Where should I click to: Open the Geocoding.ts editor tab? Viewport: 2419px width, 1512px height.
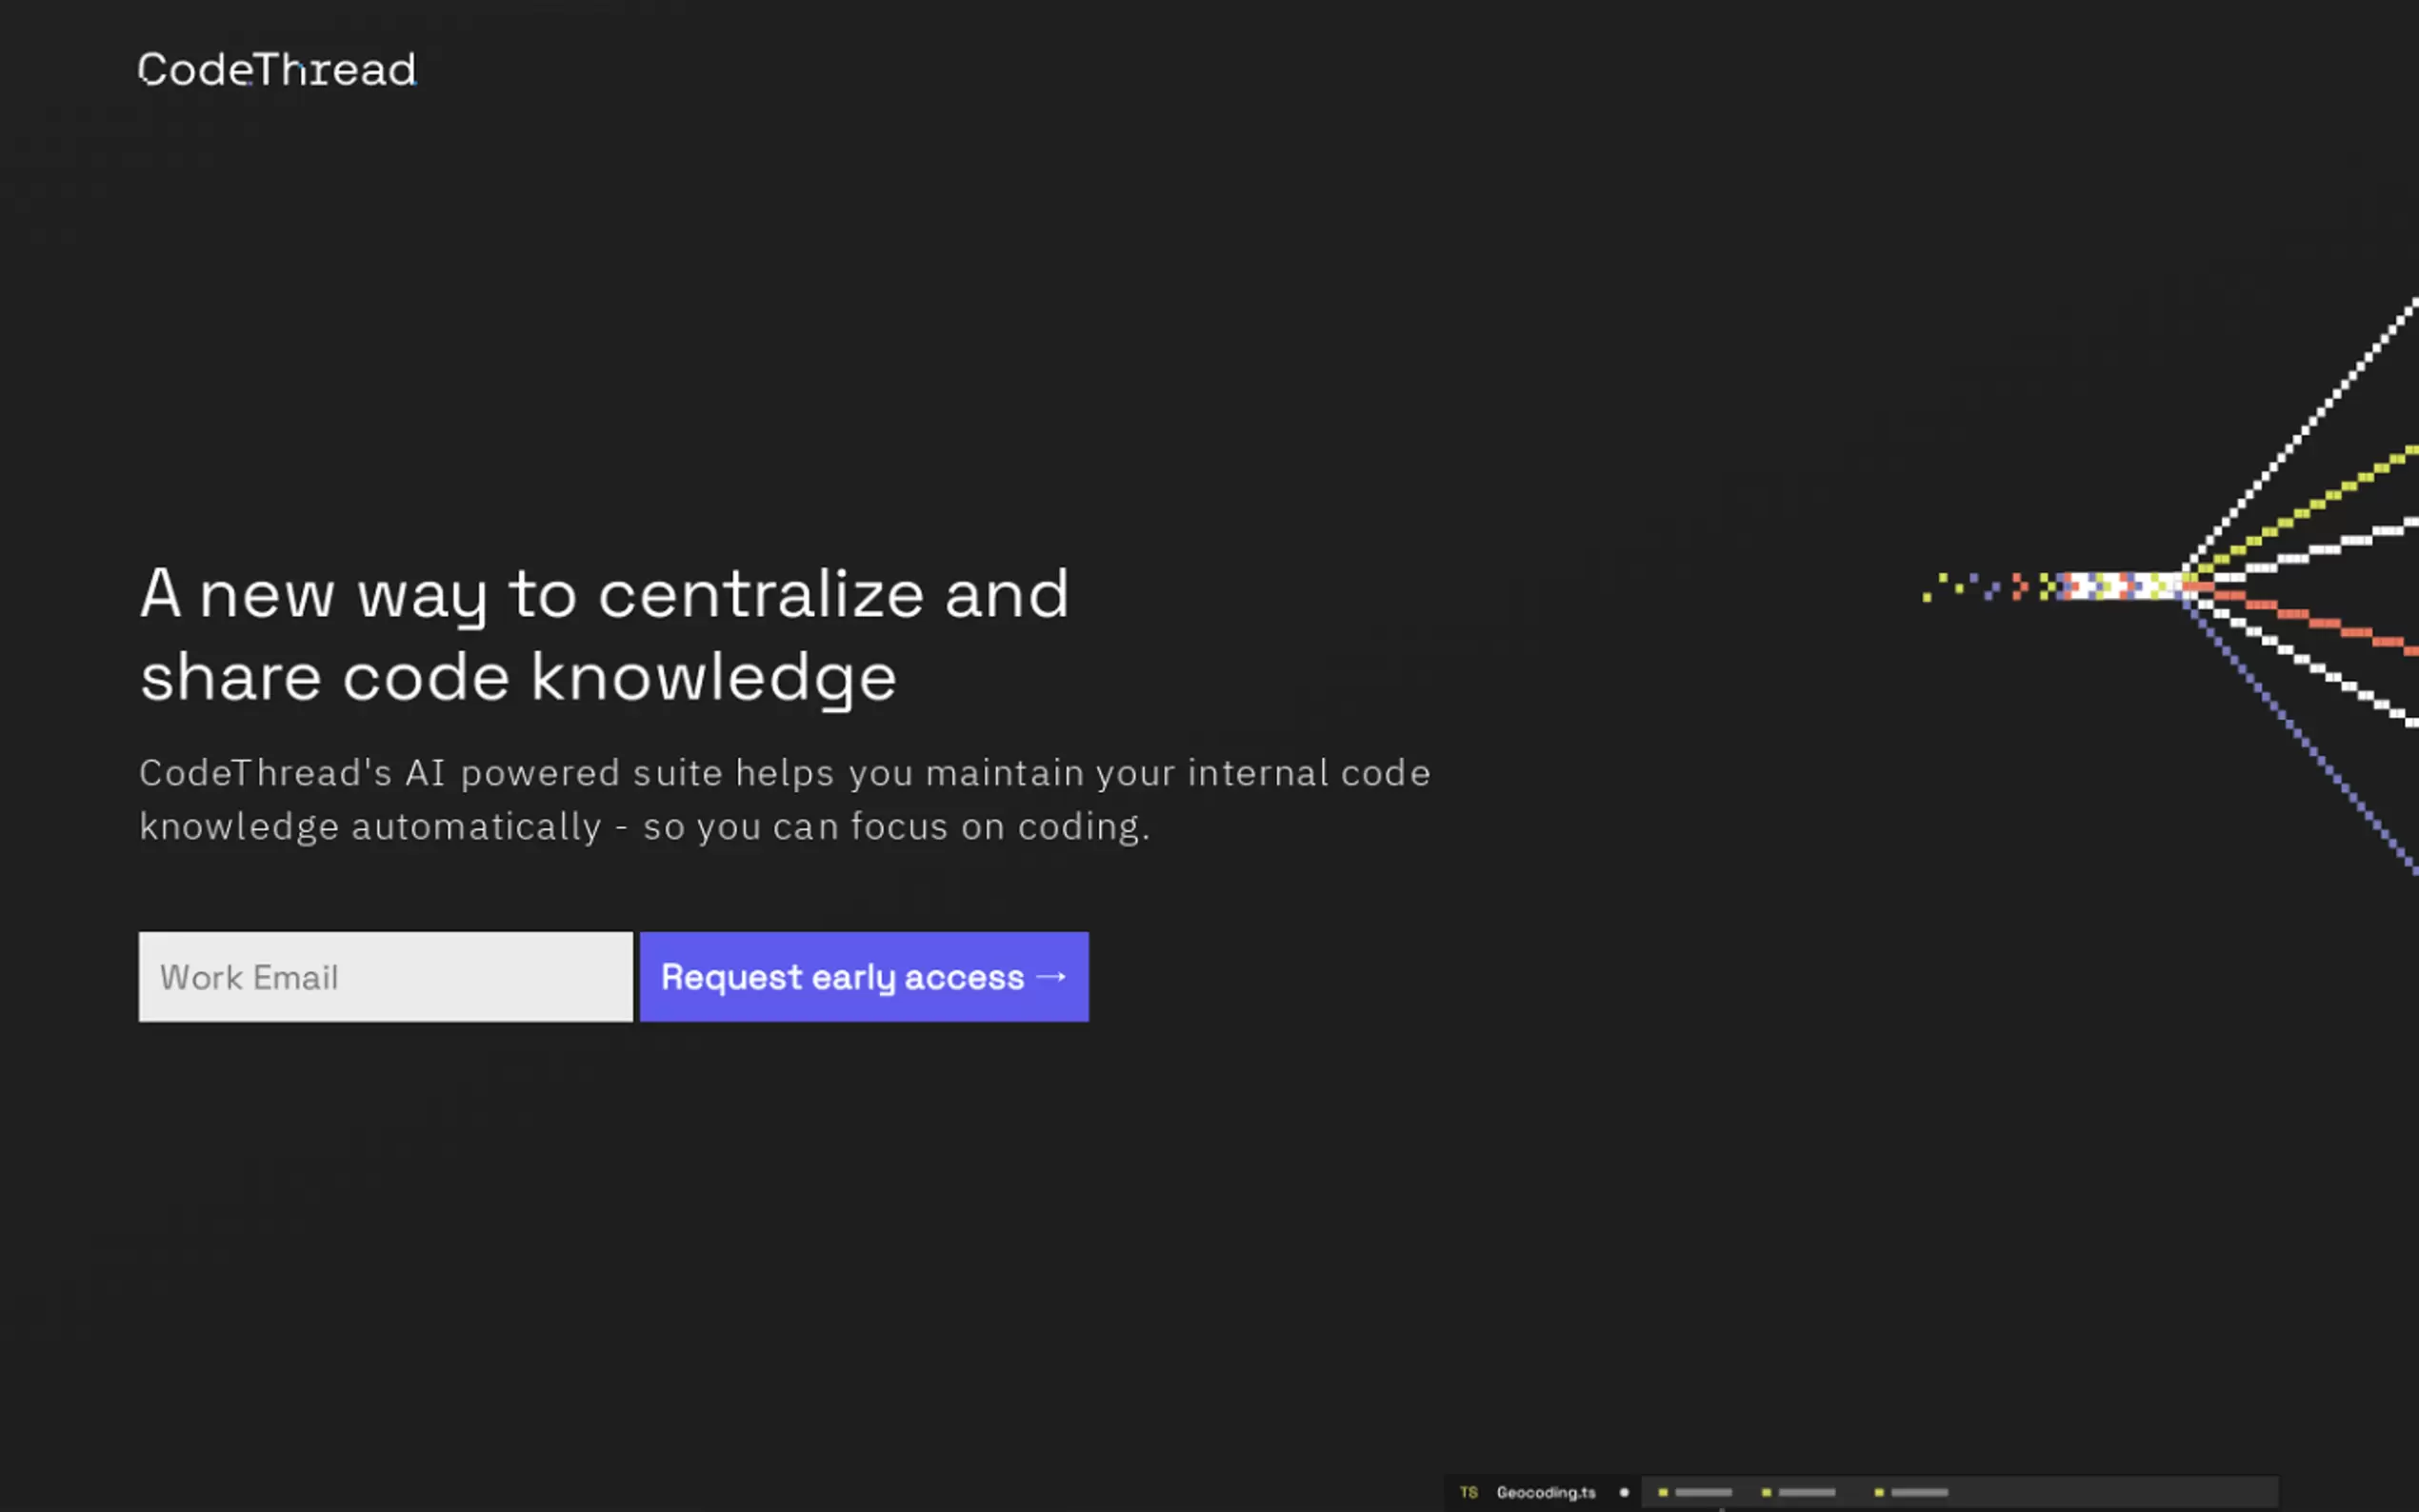(x=1545, y=1492)
